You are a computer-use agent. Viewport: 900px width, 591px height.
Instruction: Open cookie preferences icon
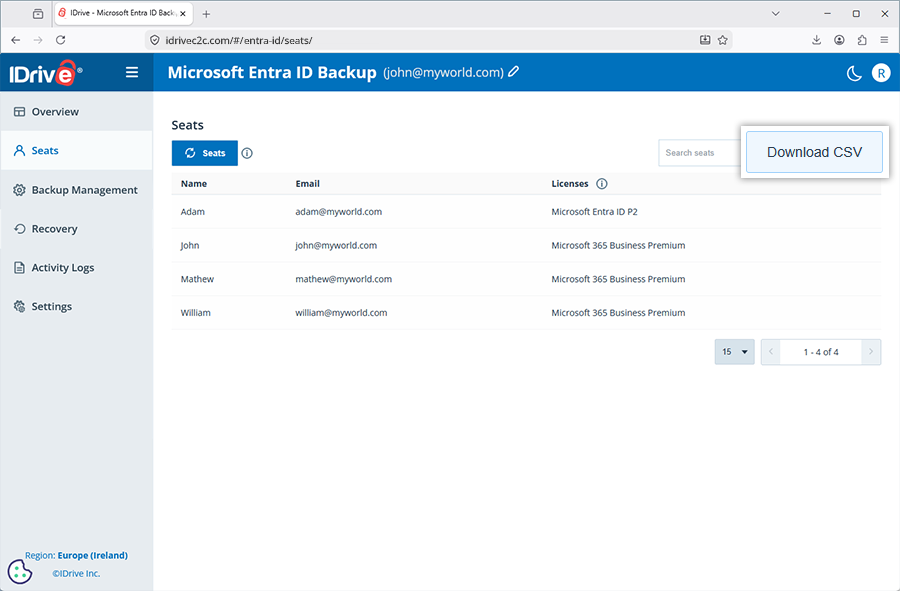[x=20, y=571]
